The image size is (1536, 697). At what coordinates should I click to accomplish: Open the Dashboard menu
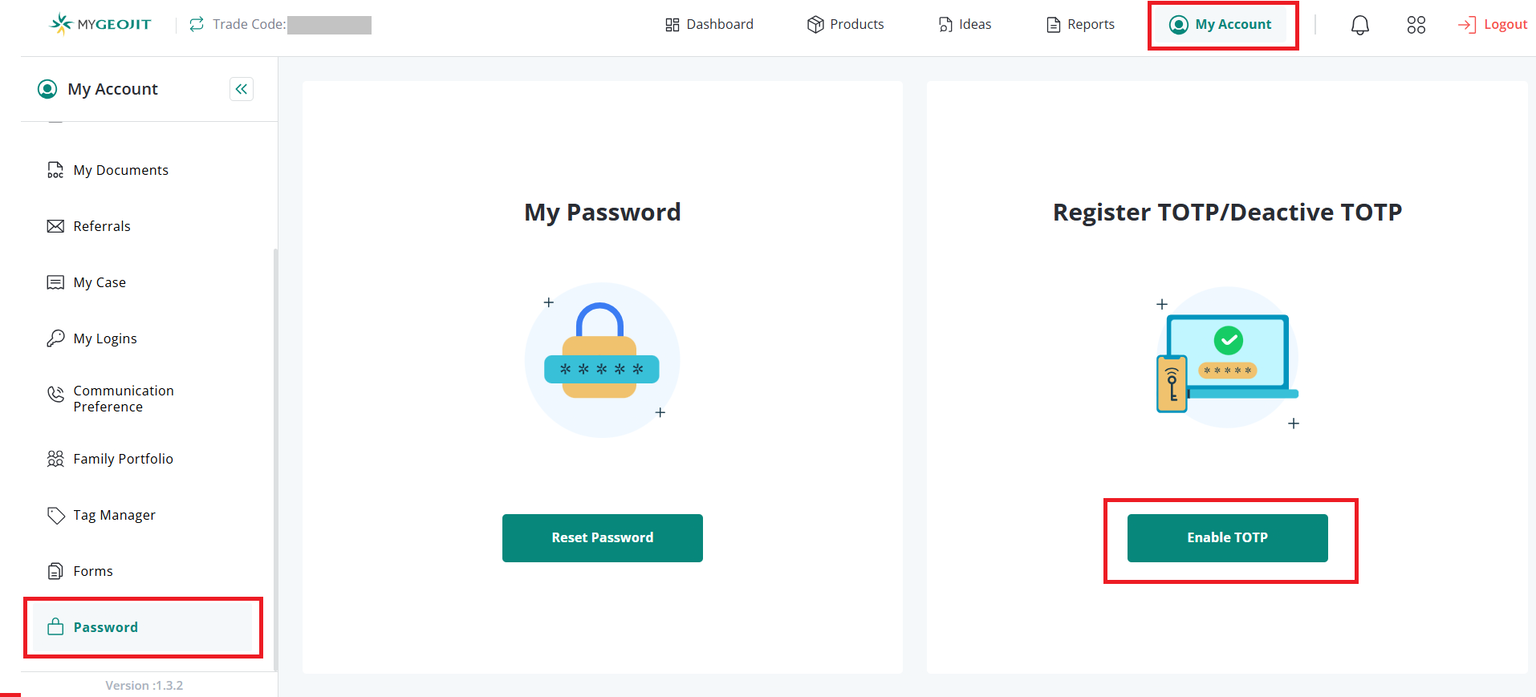pyautogui.click(x=709, y=24)
